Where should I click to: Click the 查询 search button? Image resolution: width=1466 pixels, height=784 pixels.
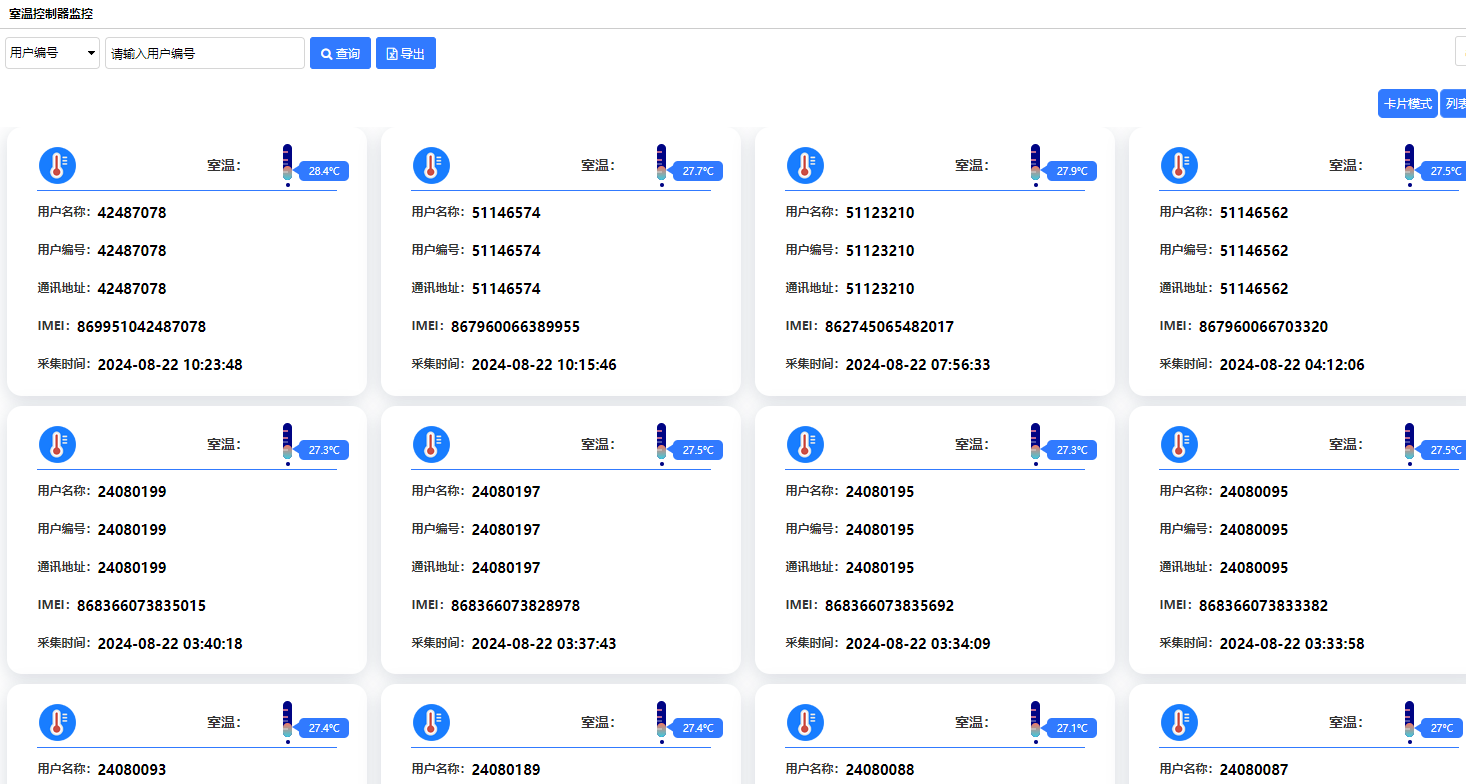[x=340, y=53]
